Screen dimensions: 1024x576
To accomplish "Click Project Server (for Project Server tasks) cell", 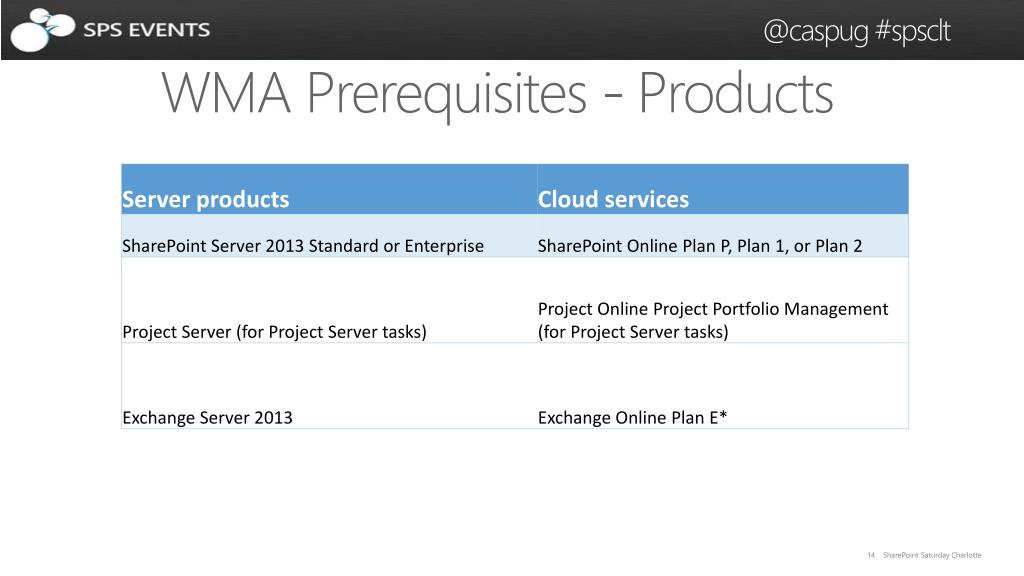I will click(x=274, y=332).
